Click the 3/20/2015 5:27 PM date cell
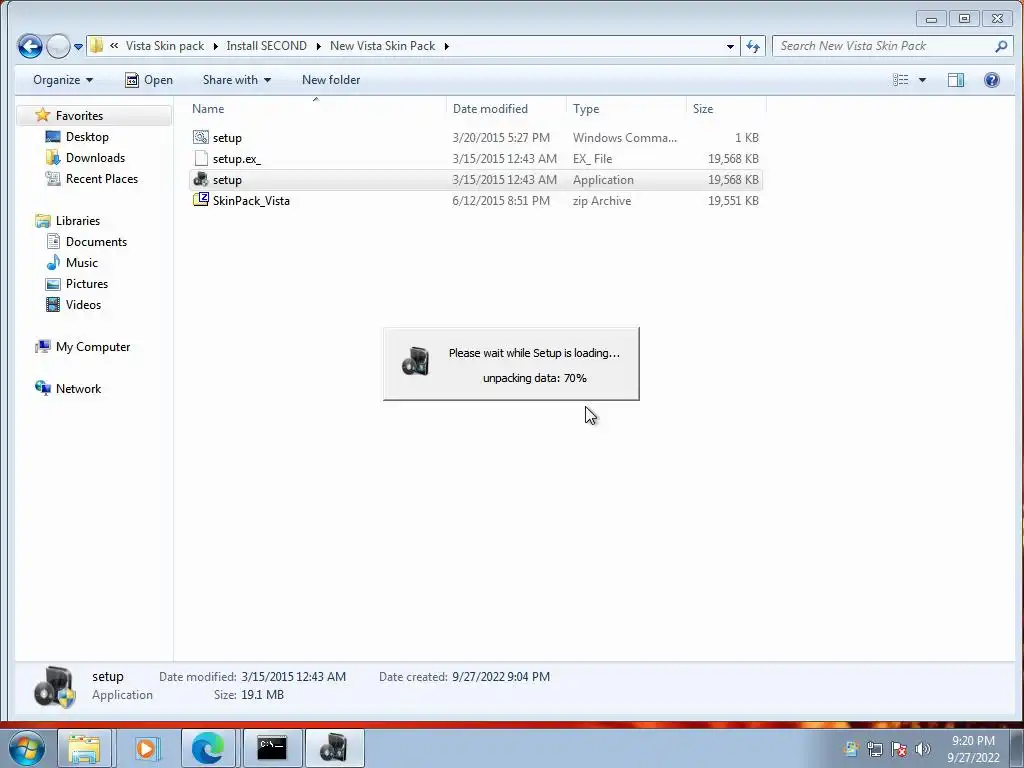Image resolution: width=1024 pixels, height=768 pixels. pos(501,138)
